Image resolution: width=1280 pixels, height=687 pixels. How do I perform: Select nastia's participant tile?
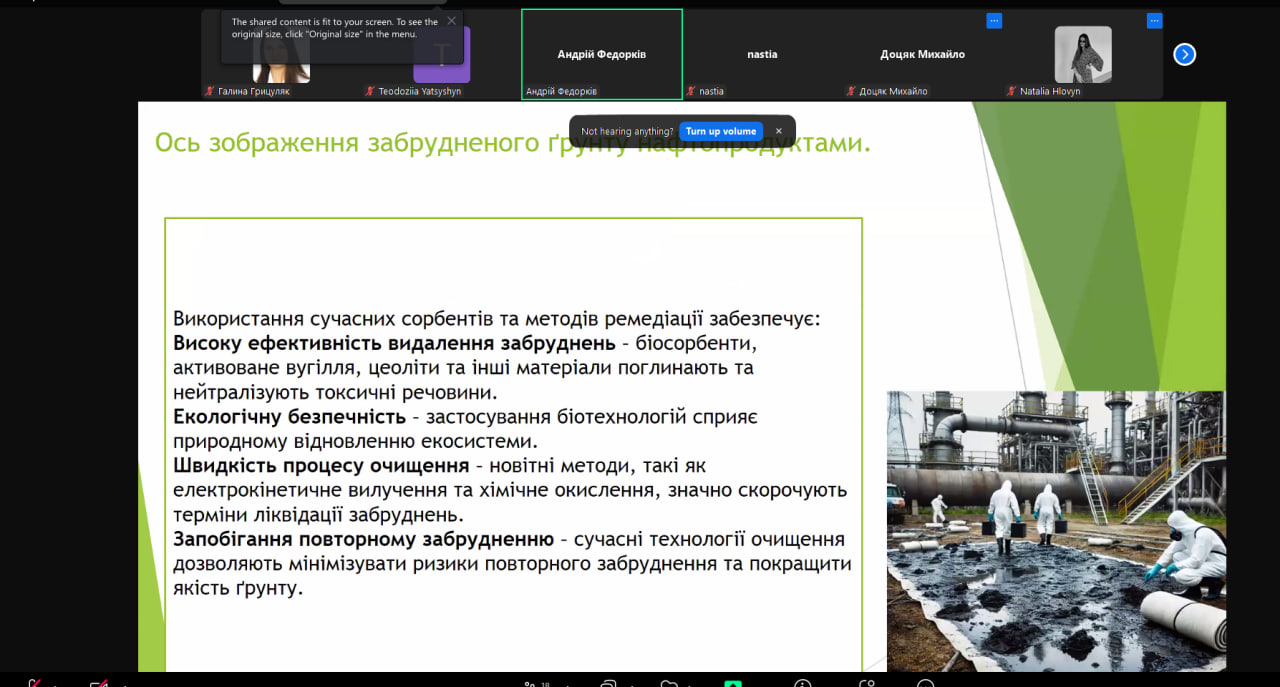tap(762, 54)
